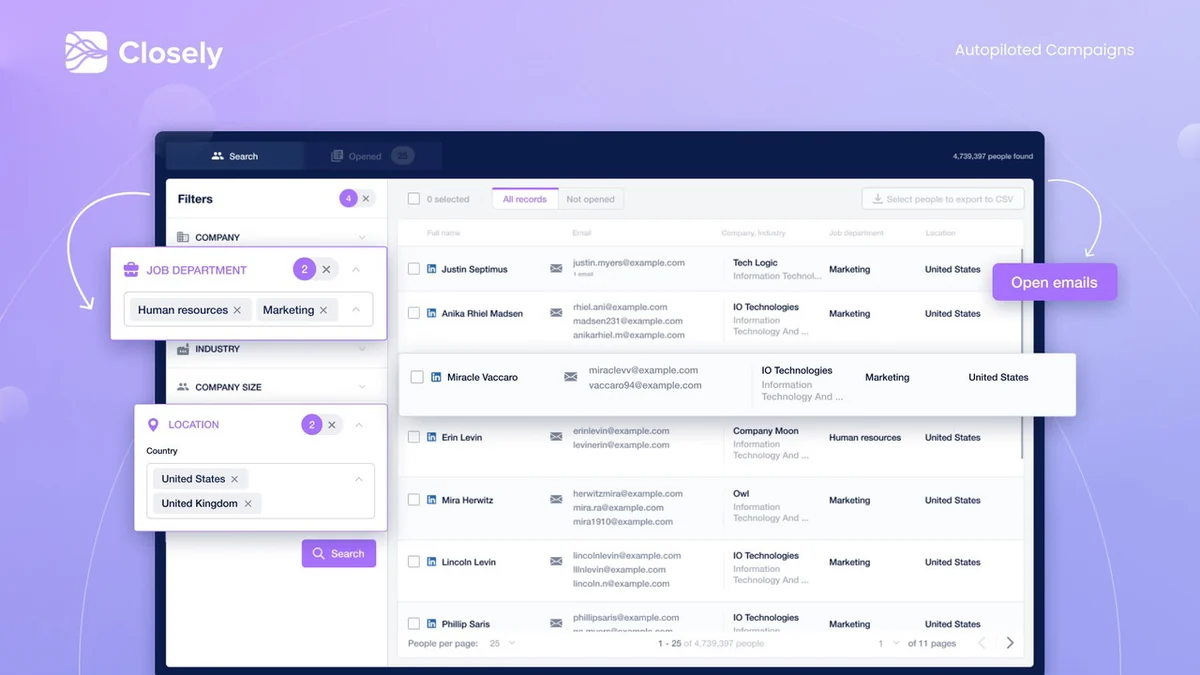The height and width of the screenshot is (675, 1200).
Task: Clear the 2 Location filters
Action: 332,425
